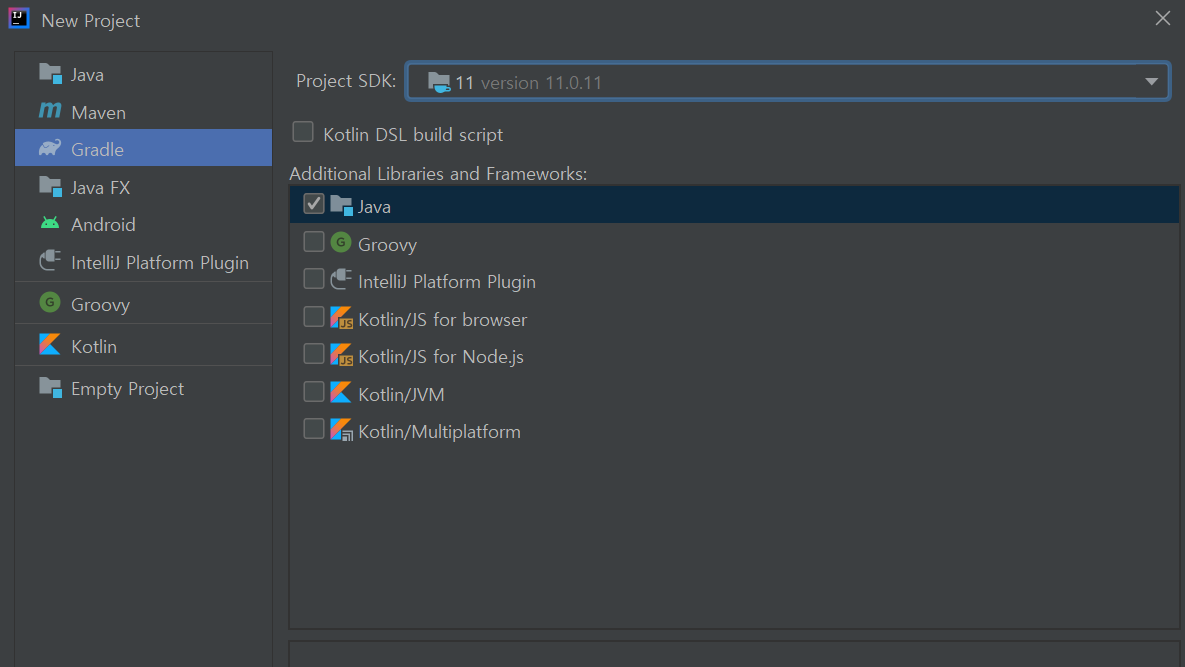Select IntelliJ Platform Plugin project type label

click(x=160, y=263)
